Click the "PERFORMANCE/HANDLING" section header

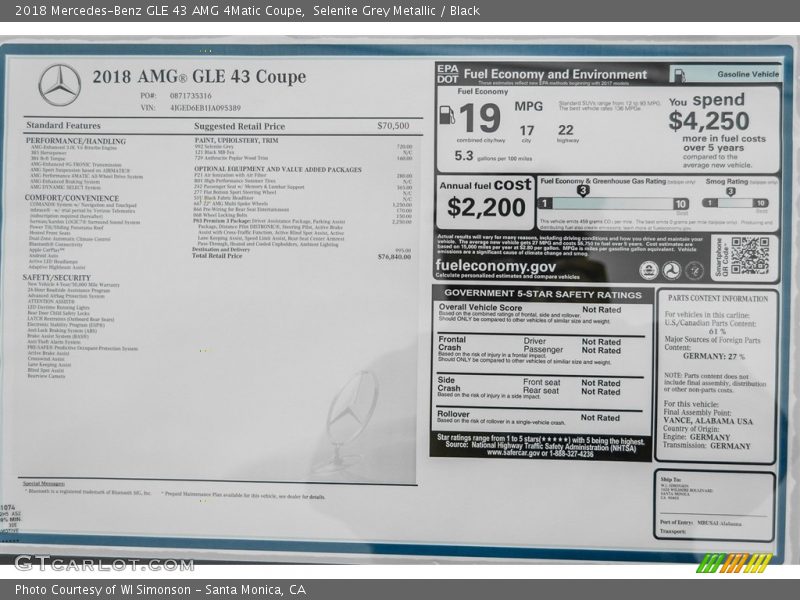[76, 141]
